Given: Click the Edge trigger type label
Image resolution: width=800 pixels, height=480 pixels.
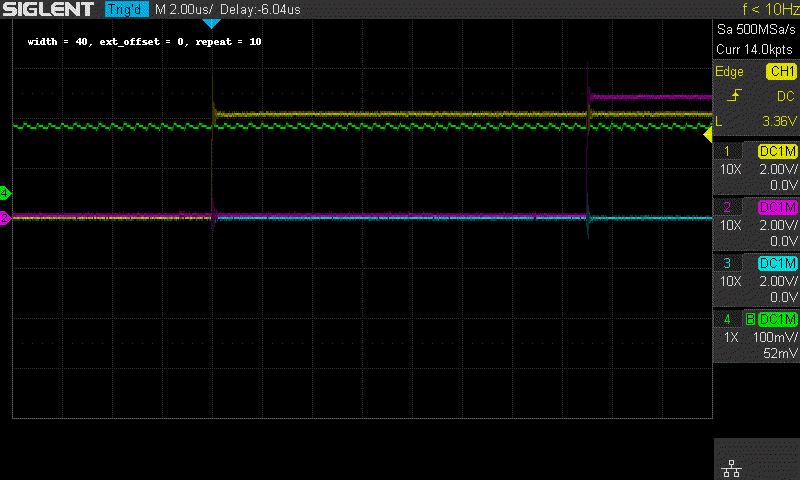Looking at the screenshot, I should pyautogui.click(x=729, y=71).
